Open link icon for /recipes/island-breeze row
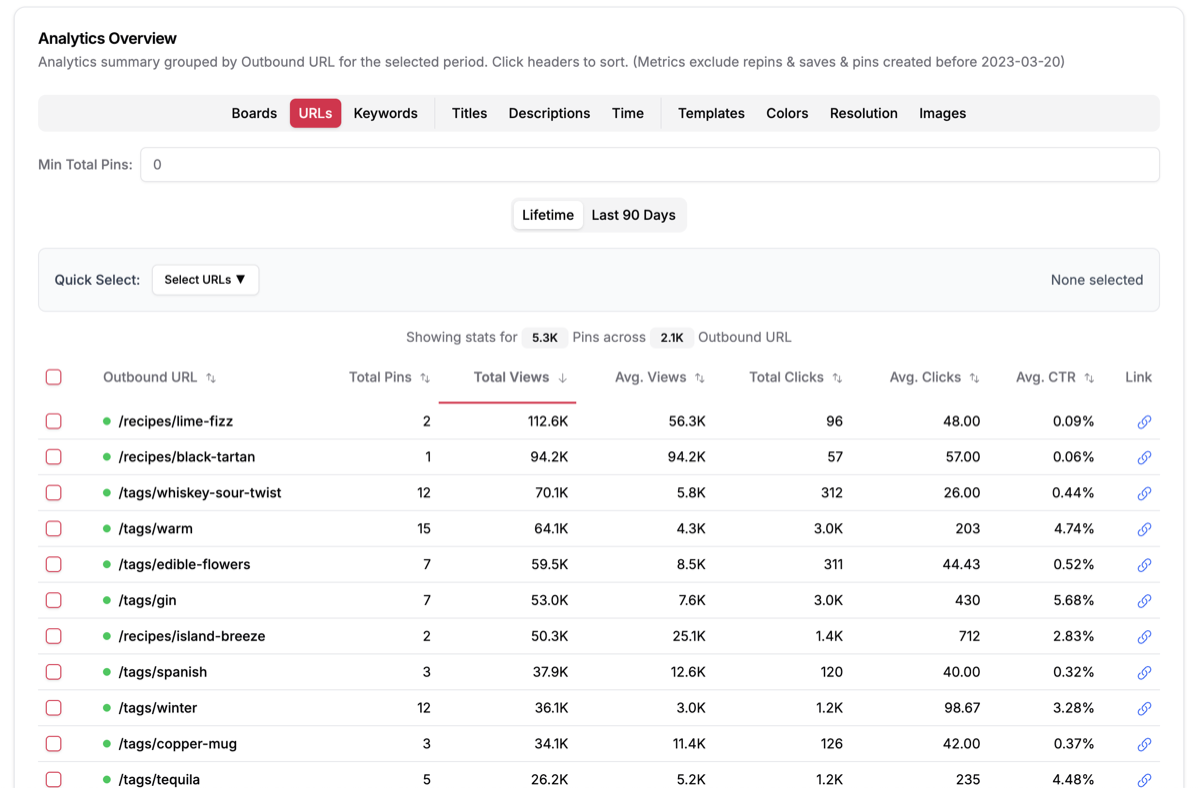Image resolution: width=1200 pixels, height=788 pixels. click(1144, 637)
